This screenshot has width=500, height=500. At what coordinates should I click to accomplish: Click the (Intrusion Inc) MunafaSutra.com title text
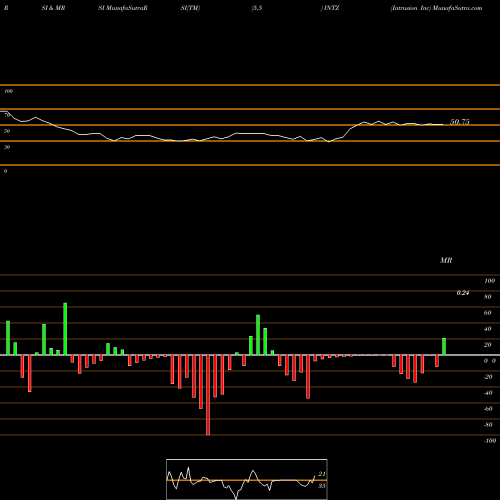click(x=436, y=8)
